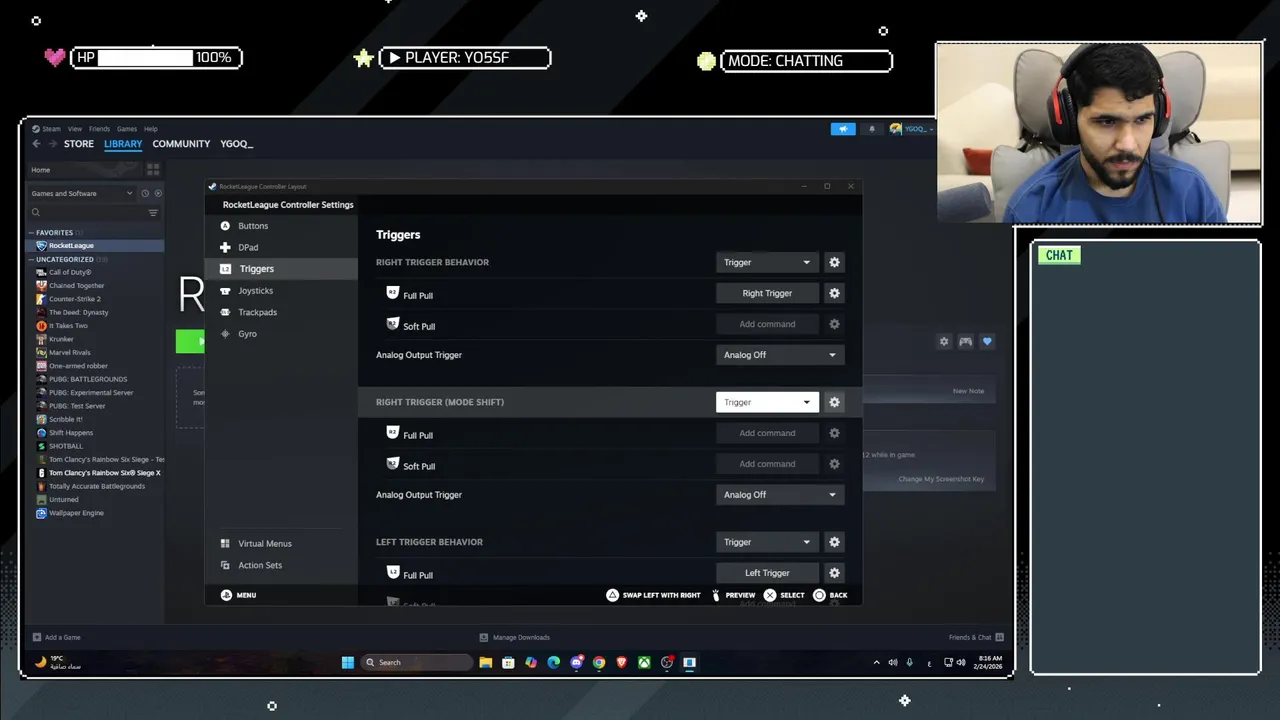Open Windows Start menu
The width and height of the screenshot is (1280, 720).
coord(347,662)
